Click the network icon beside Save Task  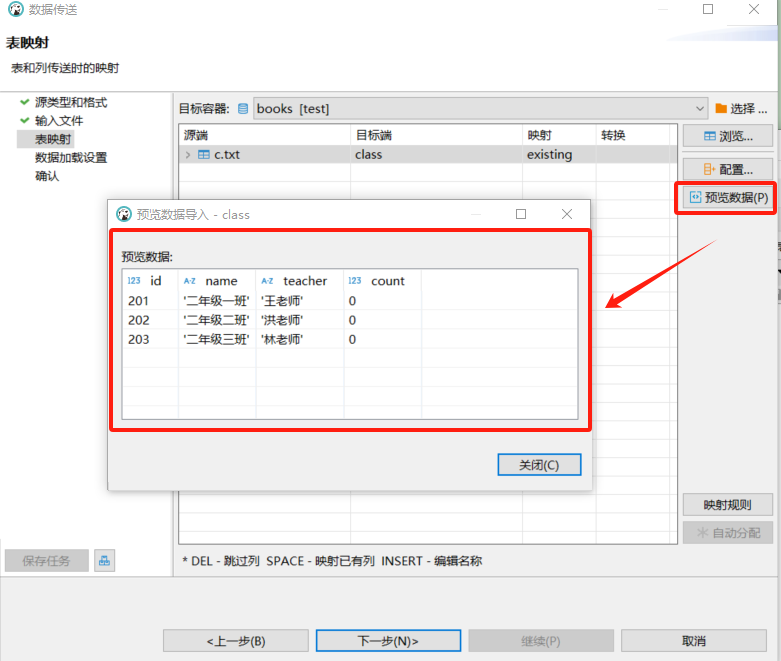105,561
